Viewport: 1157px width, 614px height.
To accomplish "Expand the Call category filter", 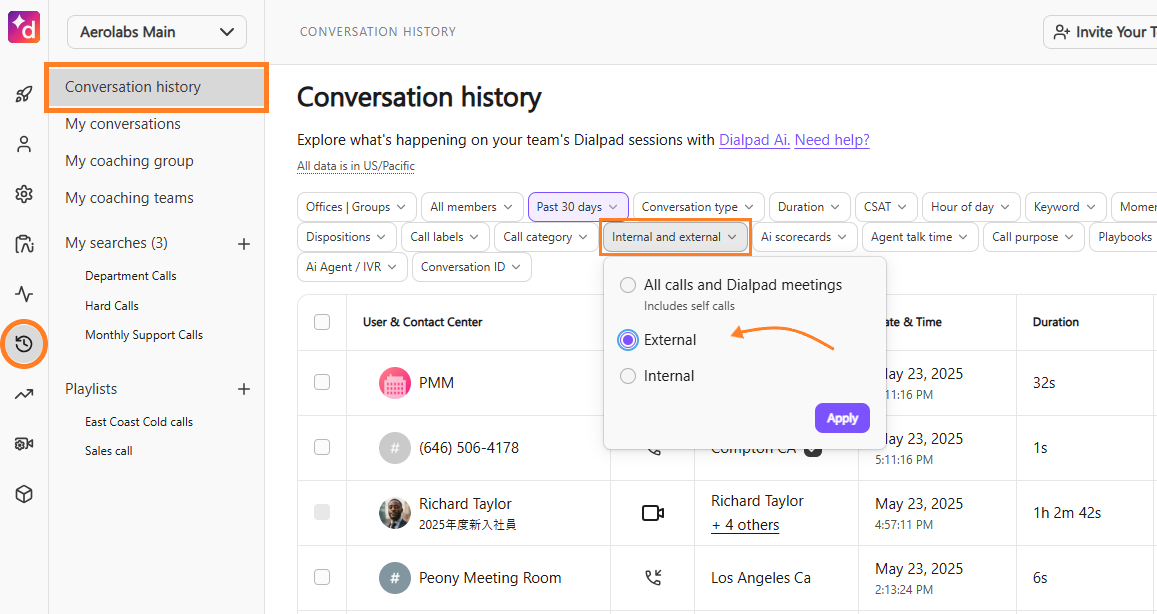I will click(546, 237).
